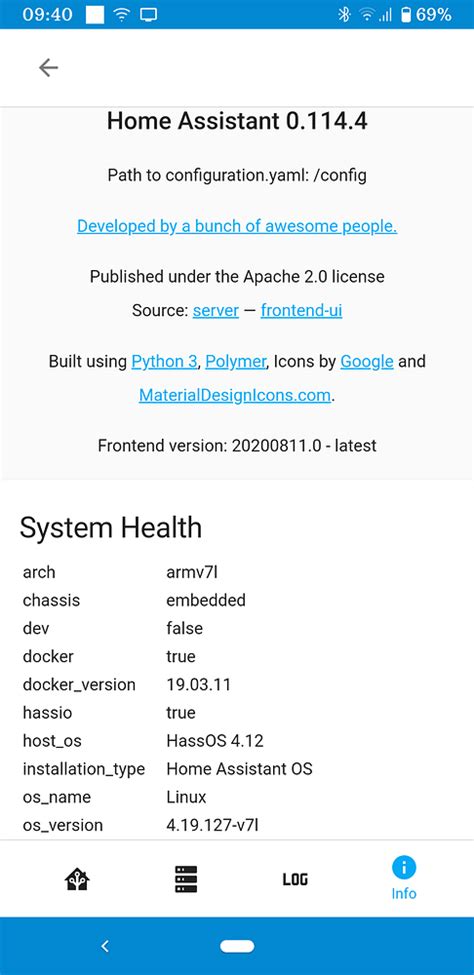Tap the back arrow at top
The height and width of the screenshot is (975, 474).
48,67
